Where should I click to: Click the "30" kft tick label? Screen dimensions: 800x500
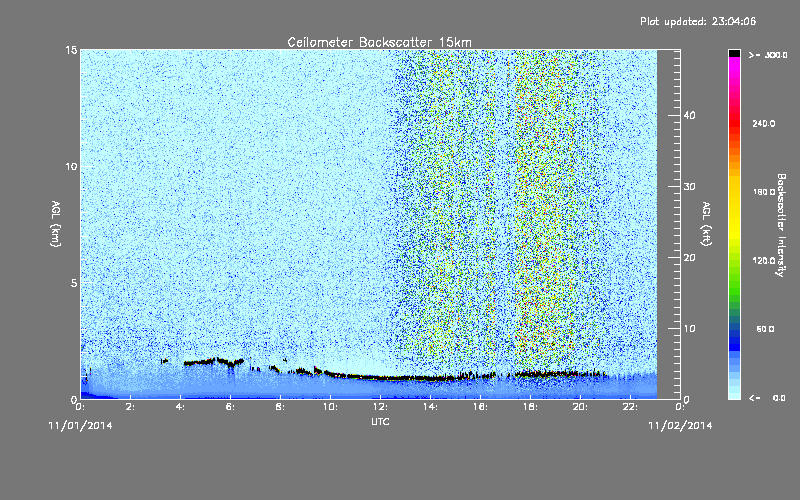(689, 186)
